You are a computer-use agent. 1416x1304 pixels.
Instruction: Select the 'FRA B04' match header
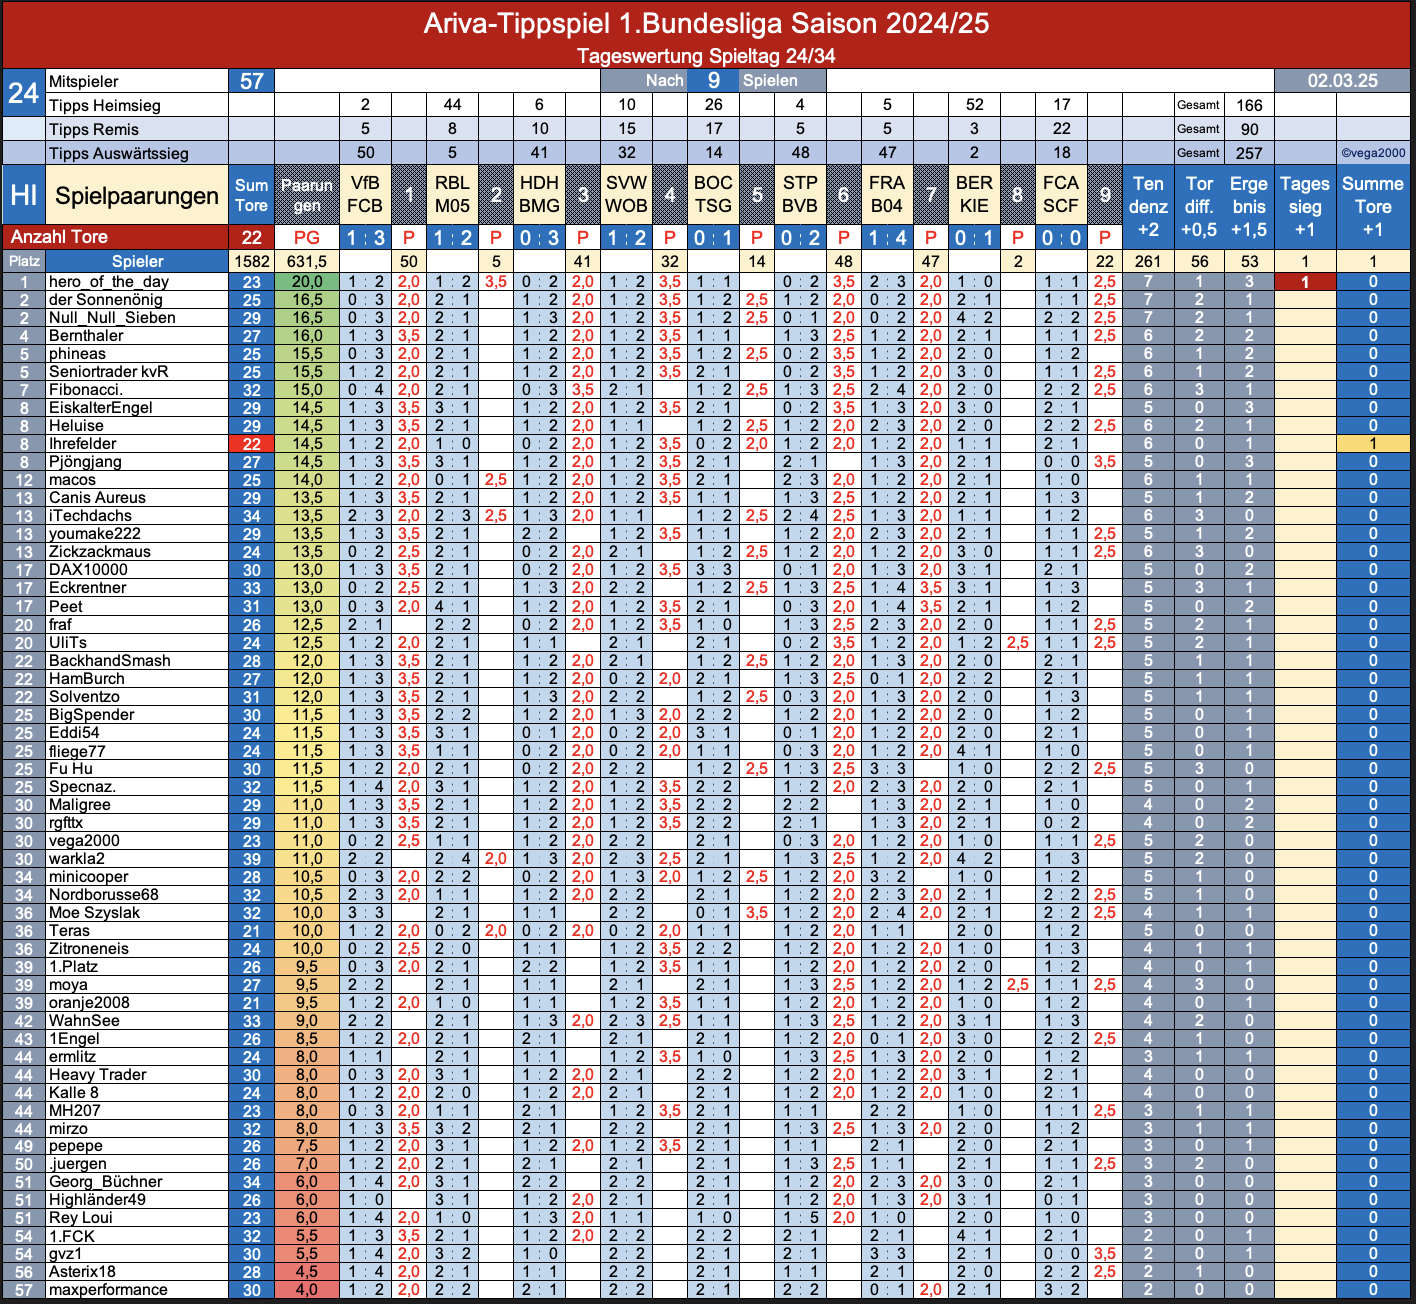887,195
